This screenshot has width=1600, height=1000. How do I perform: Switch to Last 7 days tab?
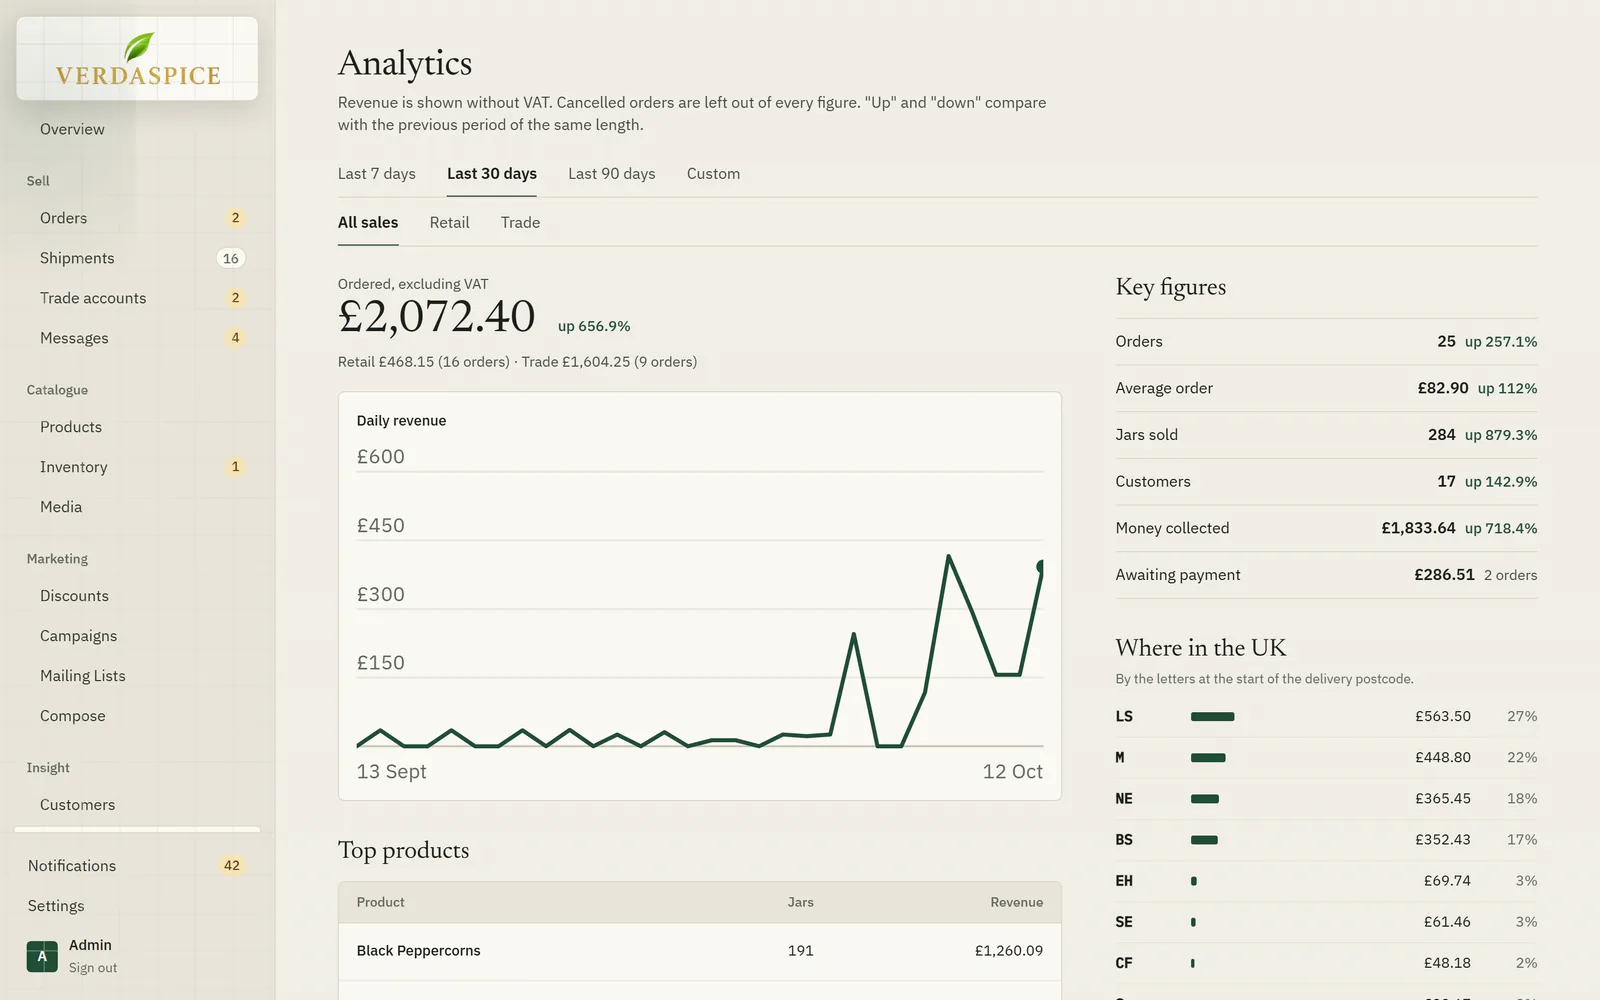tap(377, 174)
